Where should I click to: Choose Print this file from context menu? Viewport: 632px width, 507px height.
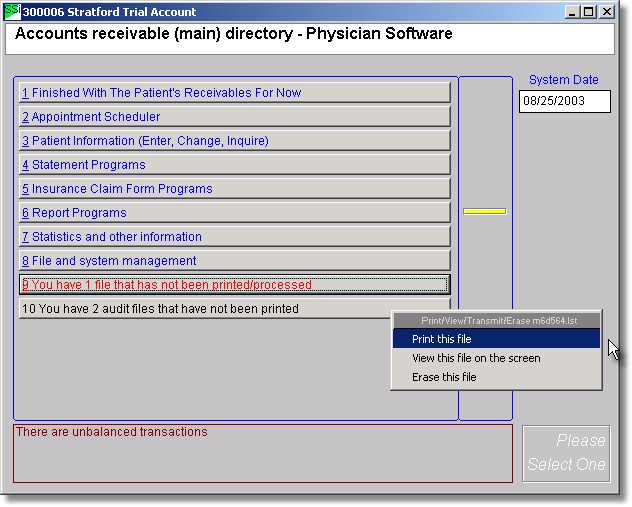point(496,339)
